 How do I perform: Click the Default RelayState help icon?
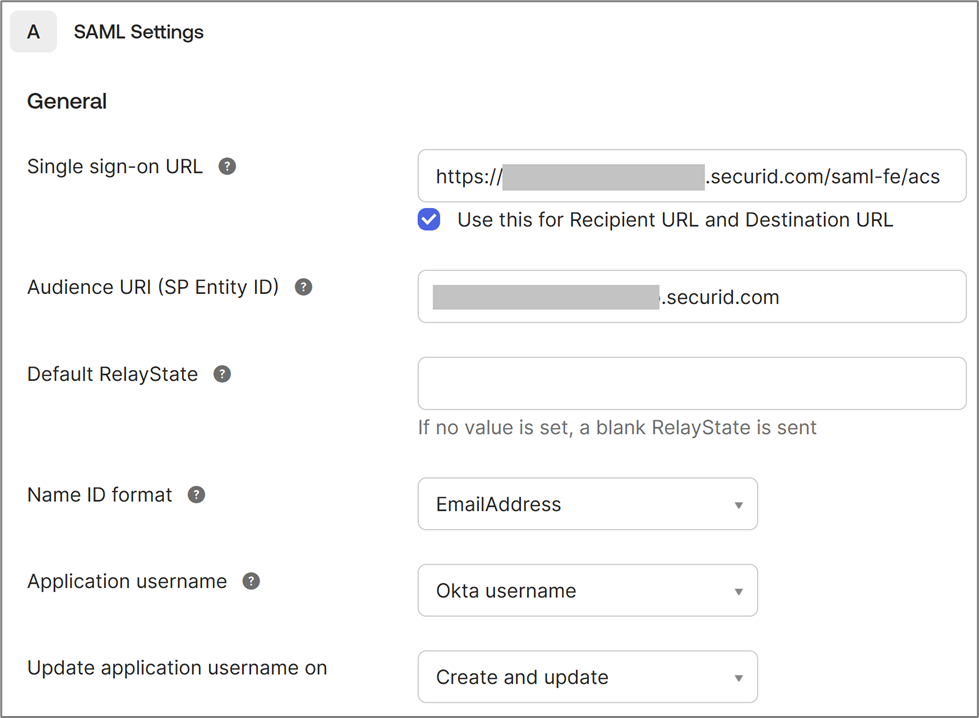tap(222, 374)
